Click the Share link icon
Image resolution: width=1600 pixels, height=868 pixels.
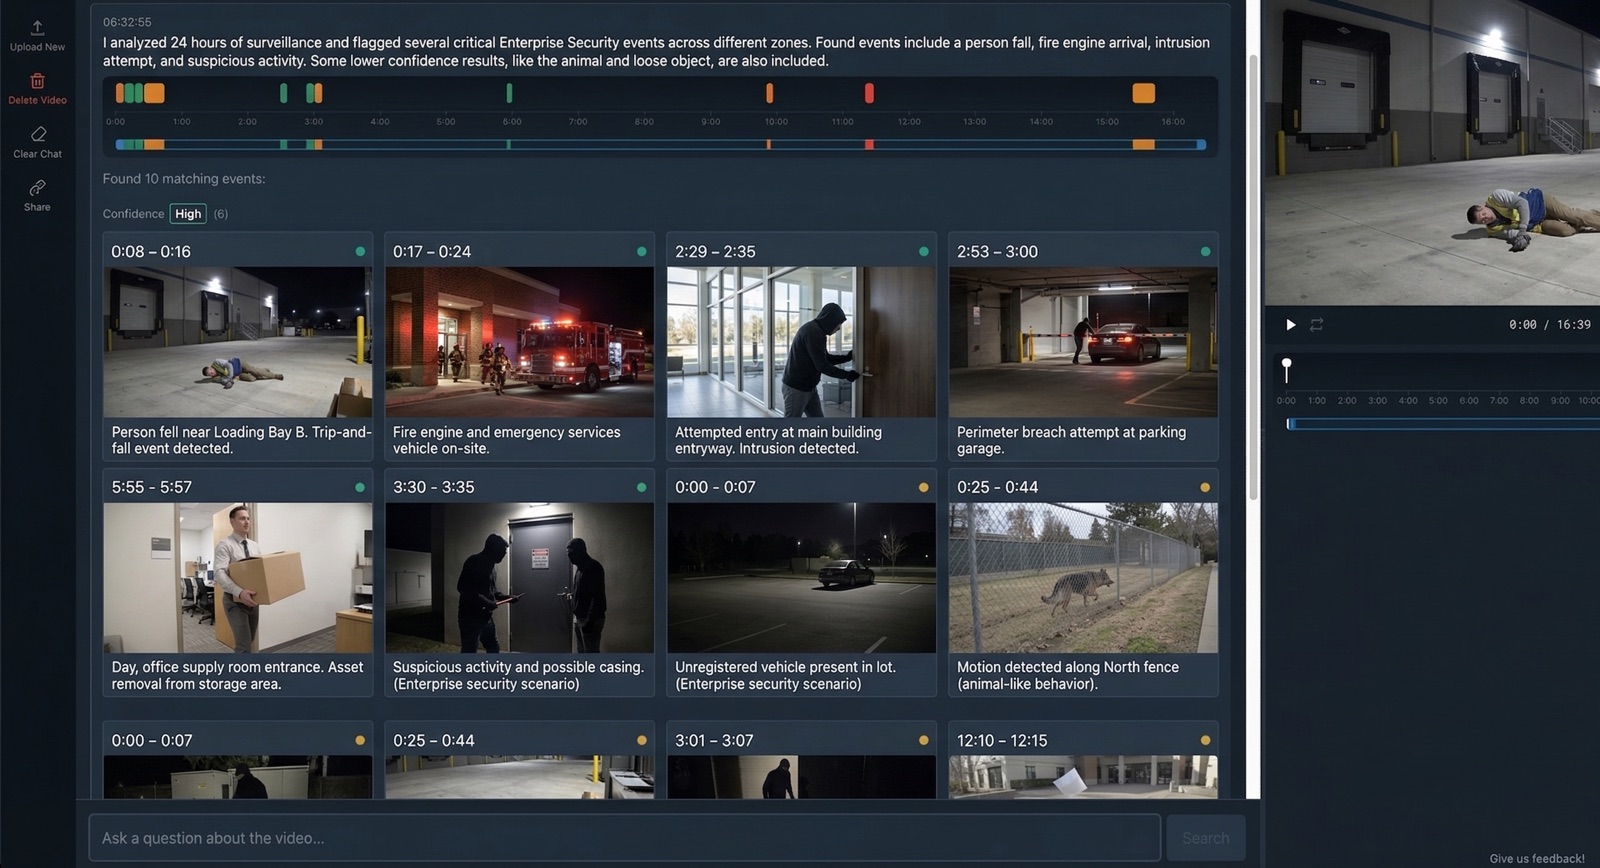coord(37,188)
